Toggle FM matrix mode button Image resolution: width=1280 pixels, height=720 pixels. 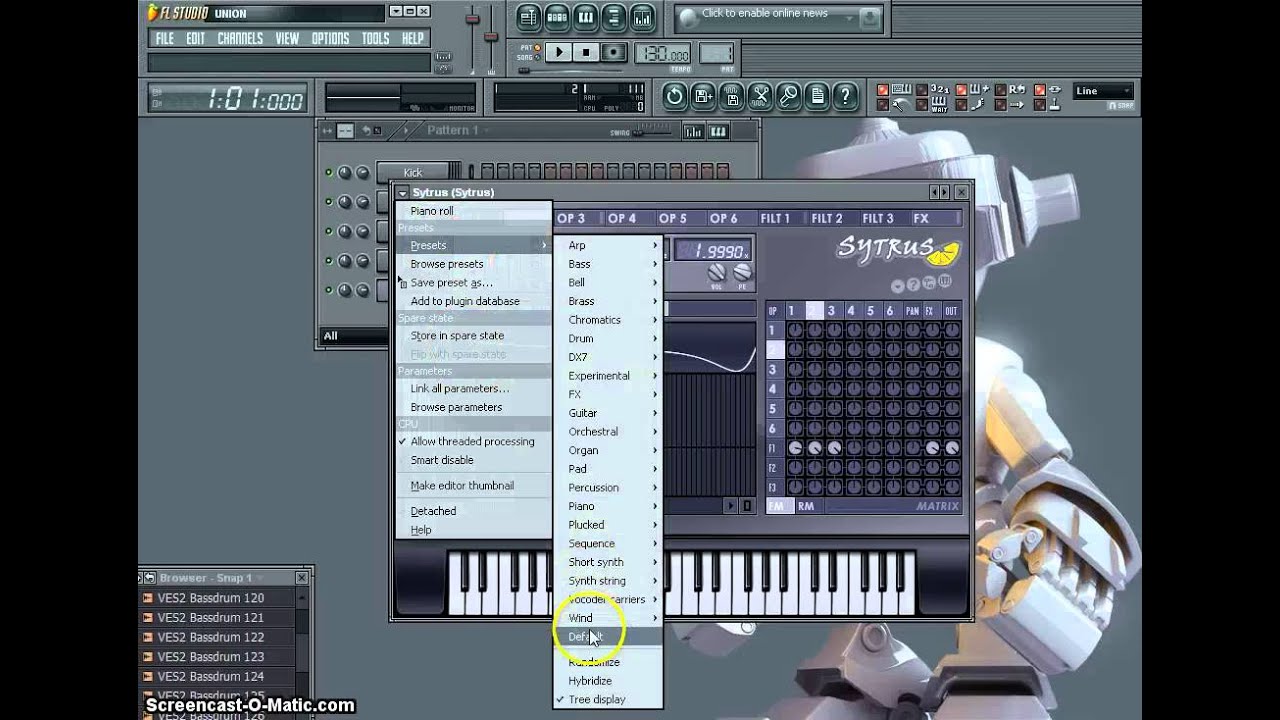click(x=780, y=506)
